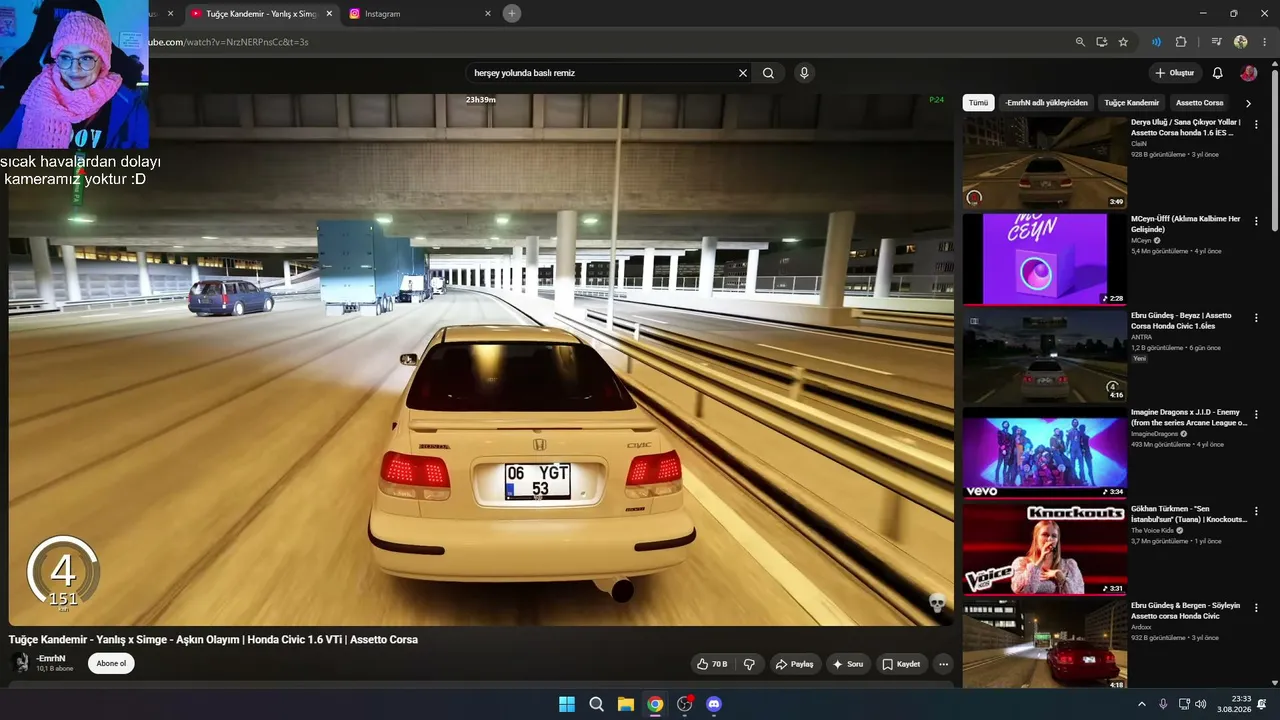Clear the YouTube search box text
Screen dimensions: 1280x720
point(743,73)
